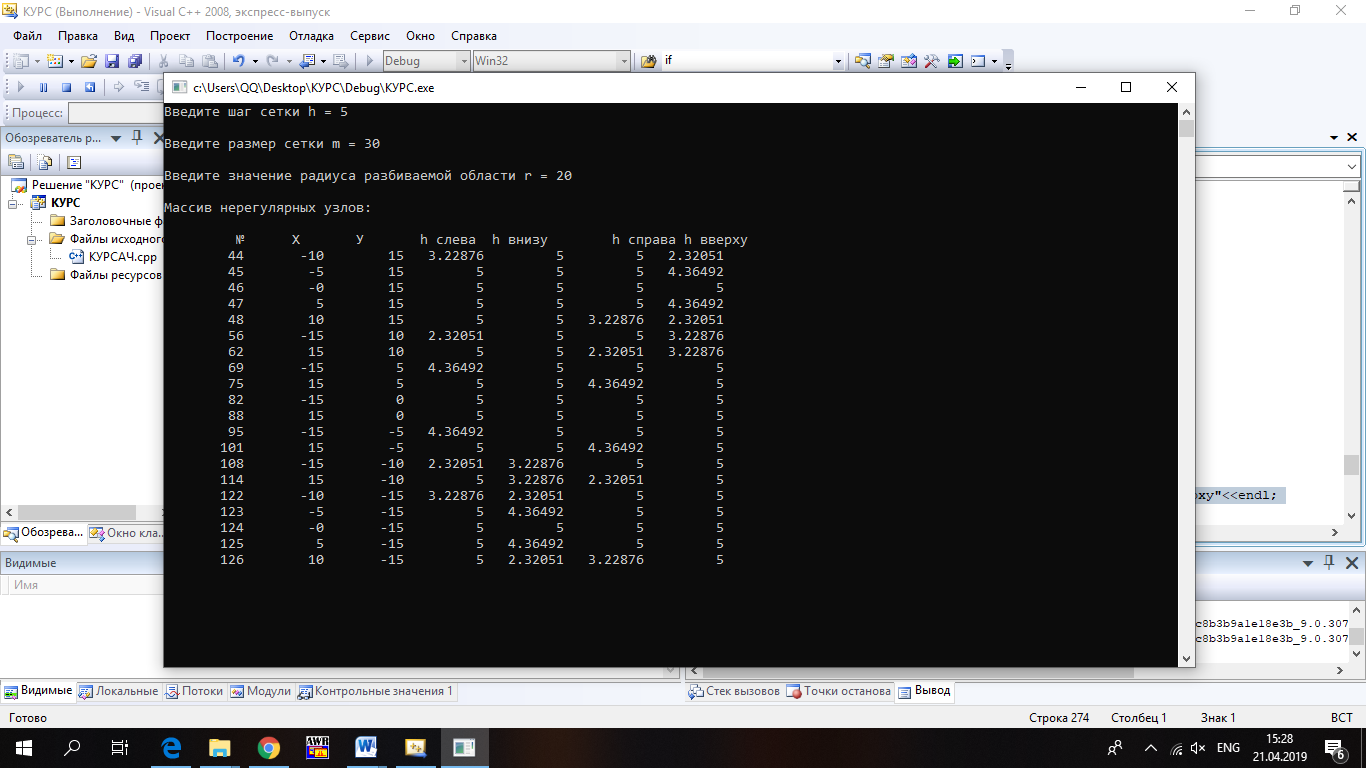Click Show Next Statement arrow icon
This screenshot has width=1366, height=768.
(x=119, y=87)
